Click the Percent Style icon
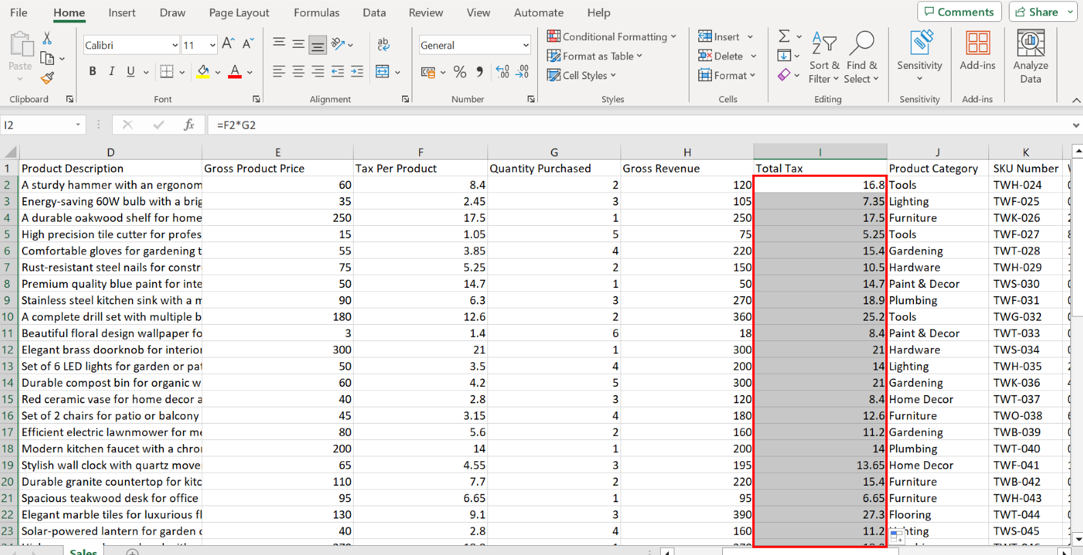 click(459, 72)
